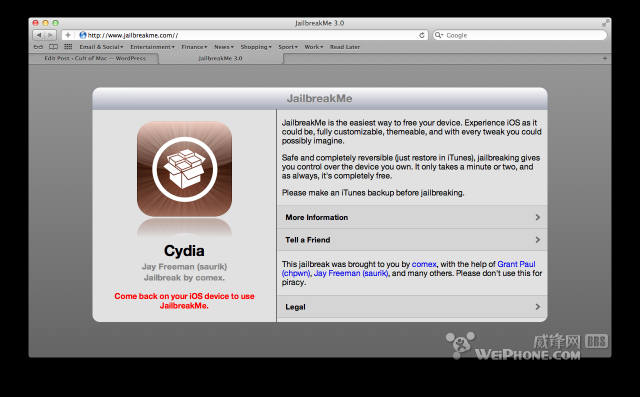
Task: Switch to Edit Post Cult of Mac tab
Action: click(95, 58)
